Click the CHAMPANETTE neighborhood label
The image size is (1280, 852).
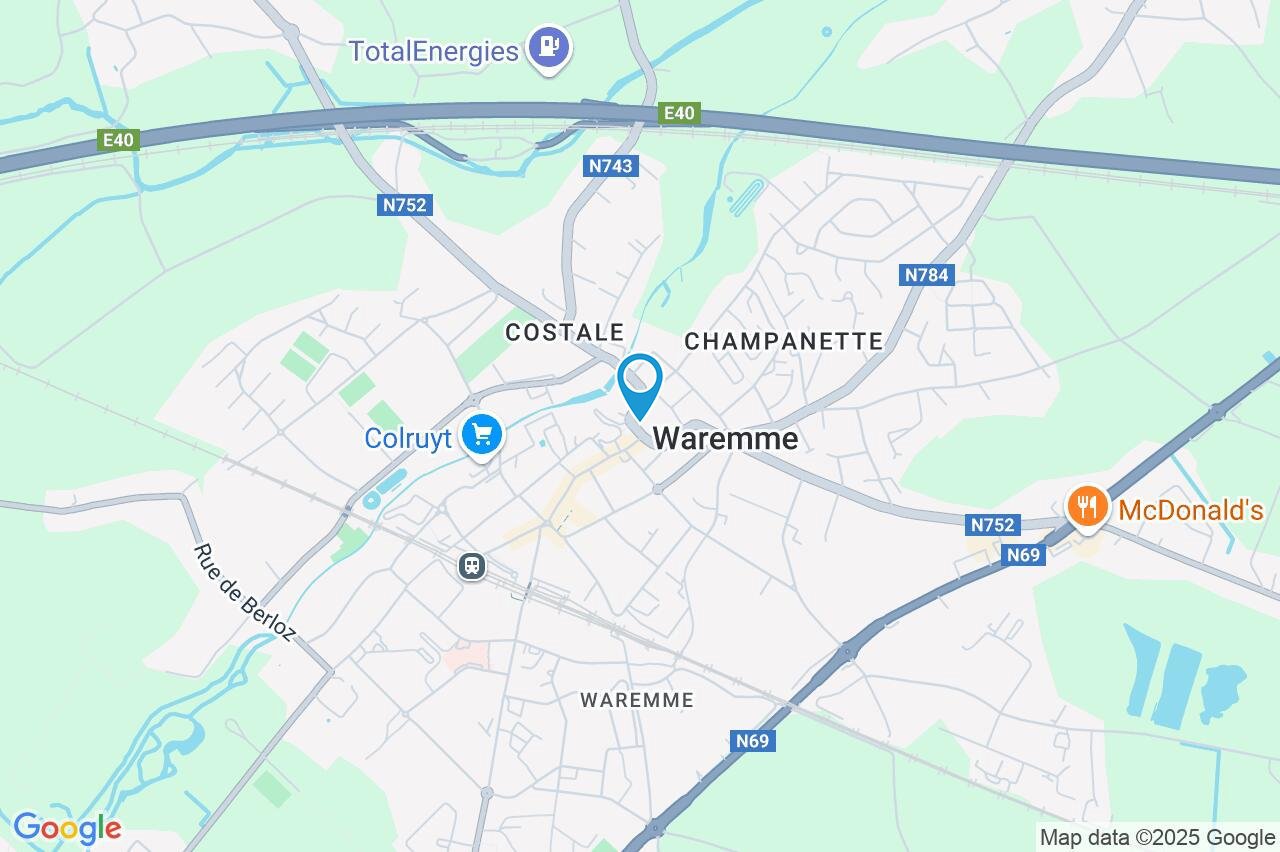[784, 341]
